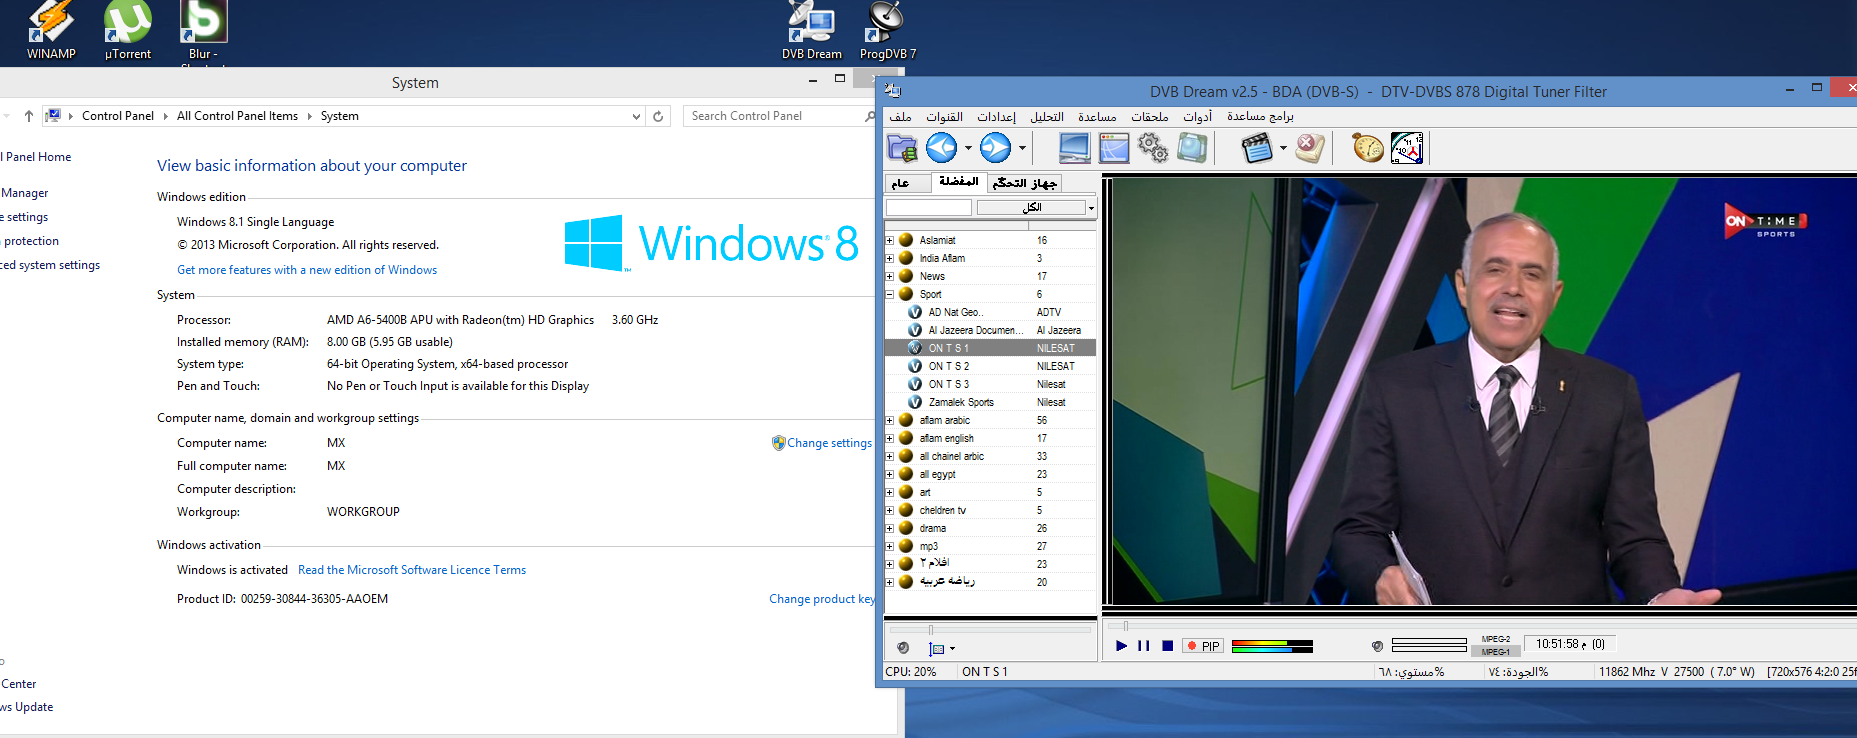Image resolution: width=1857 pixels, height=738 pixels.
Task: Click the window view toolbar icon
Action: tap(1114, 148)
